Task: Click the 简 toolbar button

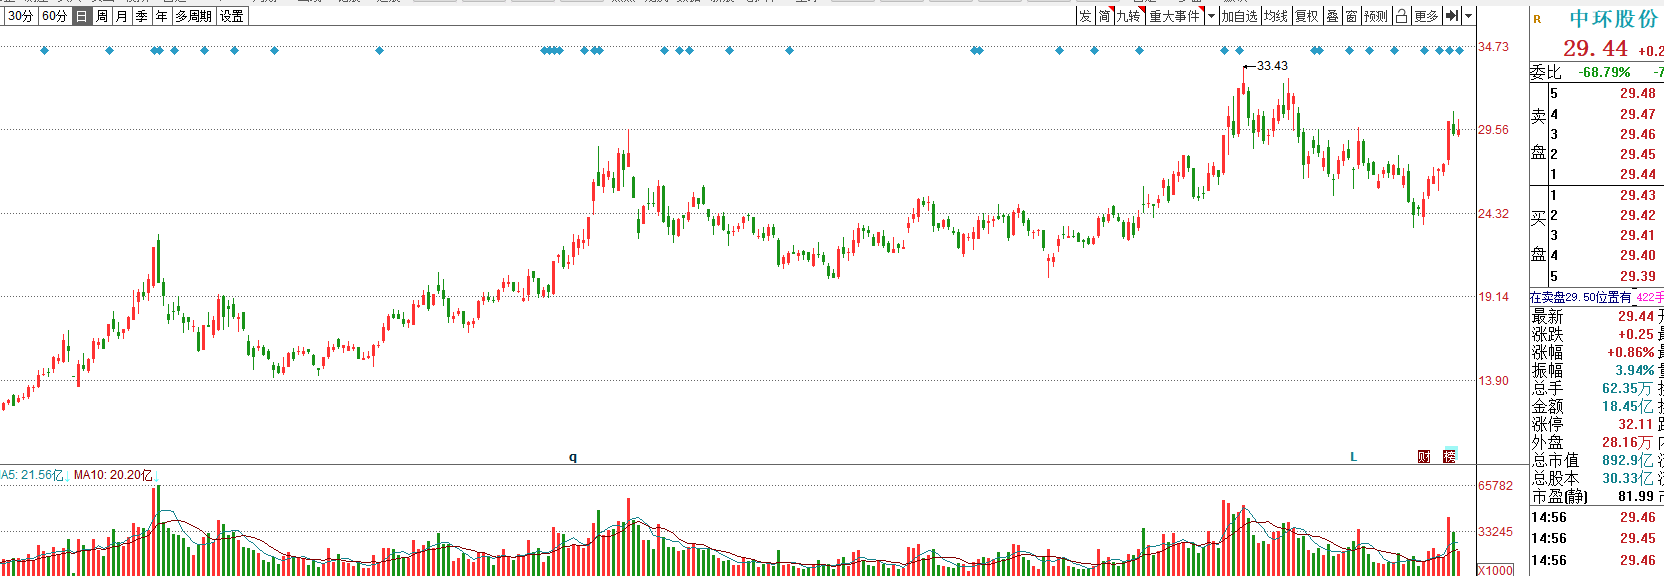Action: (1105, 16)
